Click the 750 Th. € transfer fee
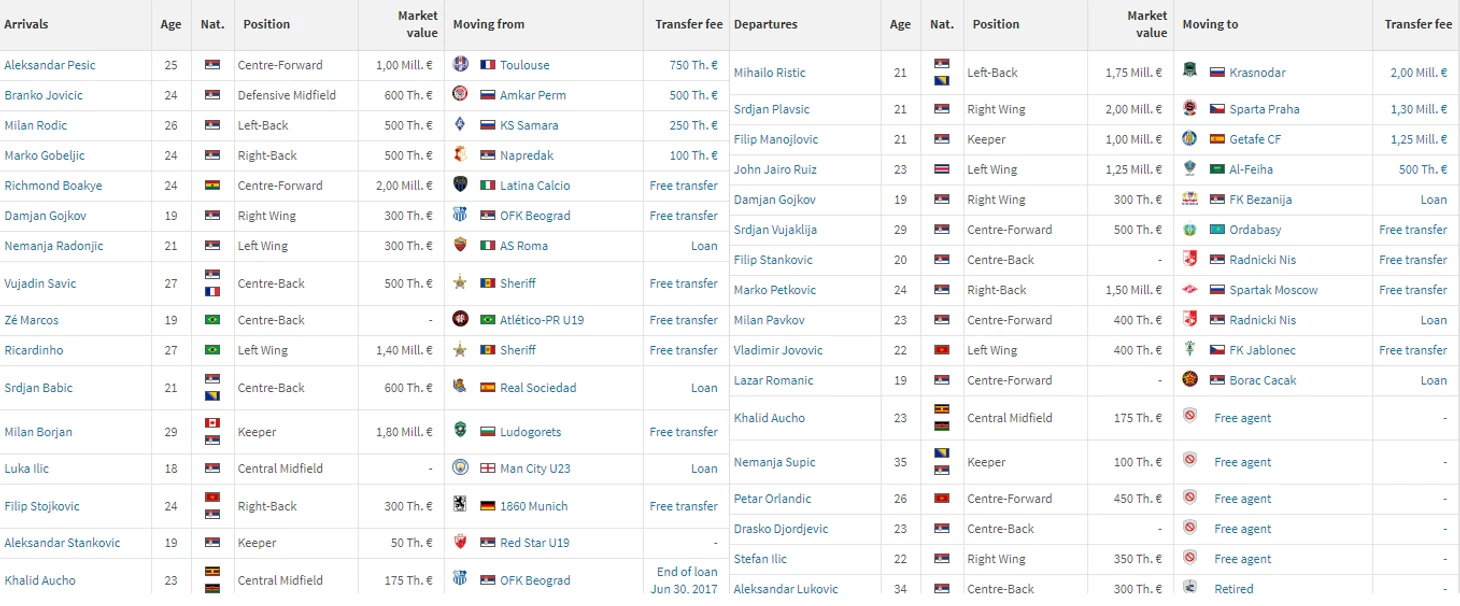 [693, 65]
